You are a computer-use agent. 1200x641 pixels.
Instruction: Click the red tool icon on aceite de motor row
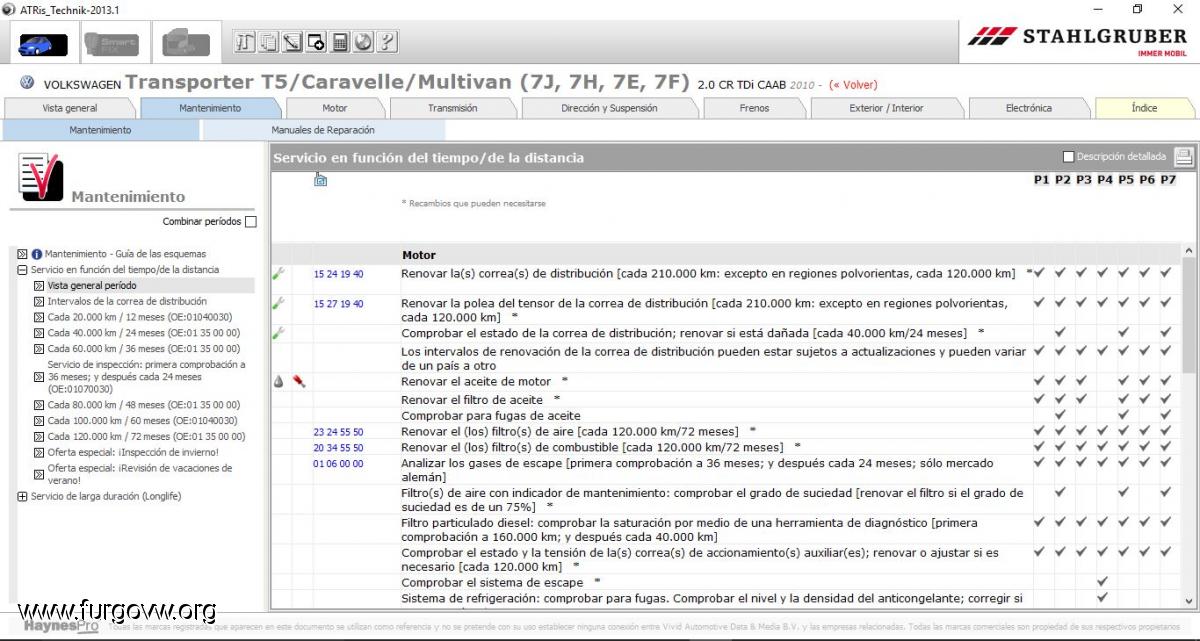click(298, 382)
